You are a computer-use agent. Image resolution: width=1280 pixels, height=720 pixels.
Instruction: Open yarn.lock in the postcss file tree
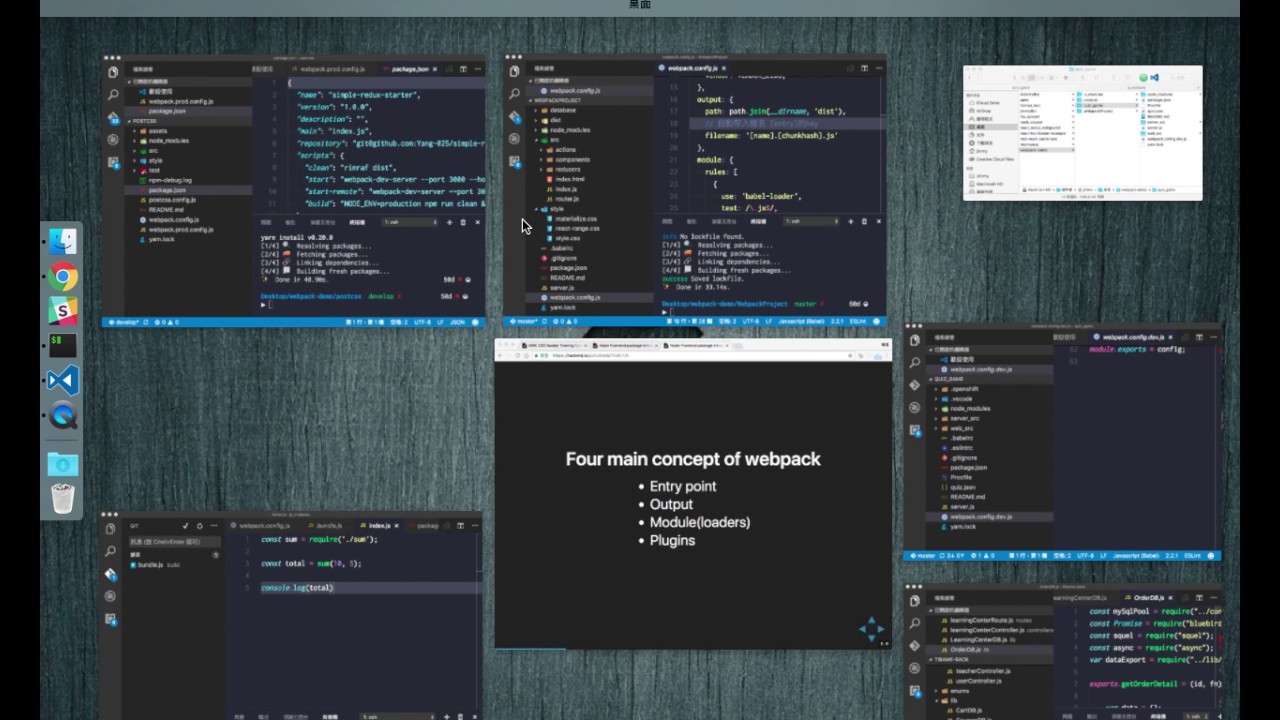[161, 240]
